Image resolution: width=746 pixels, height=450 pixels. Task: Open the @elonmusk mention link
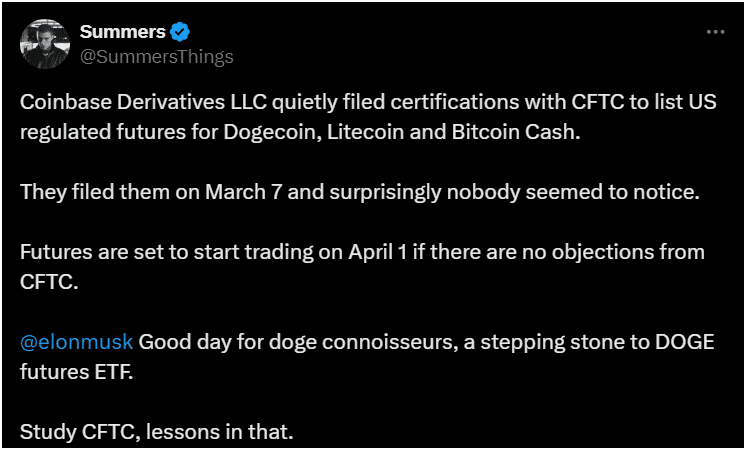click(76, 341)
